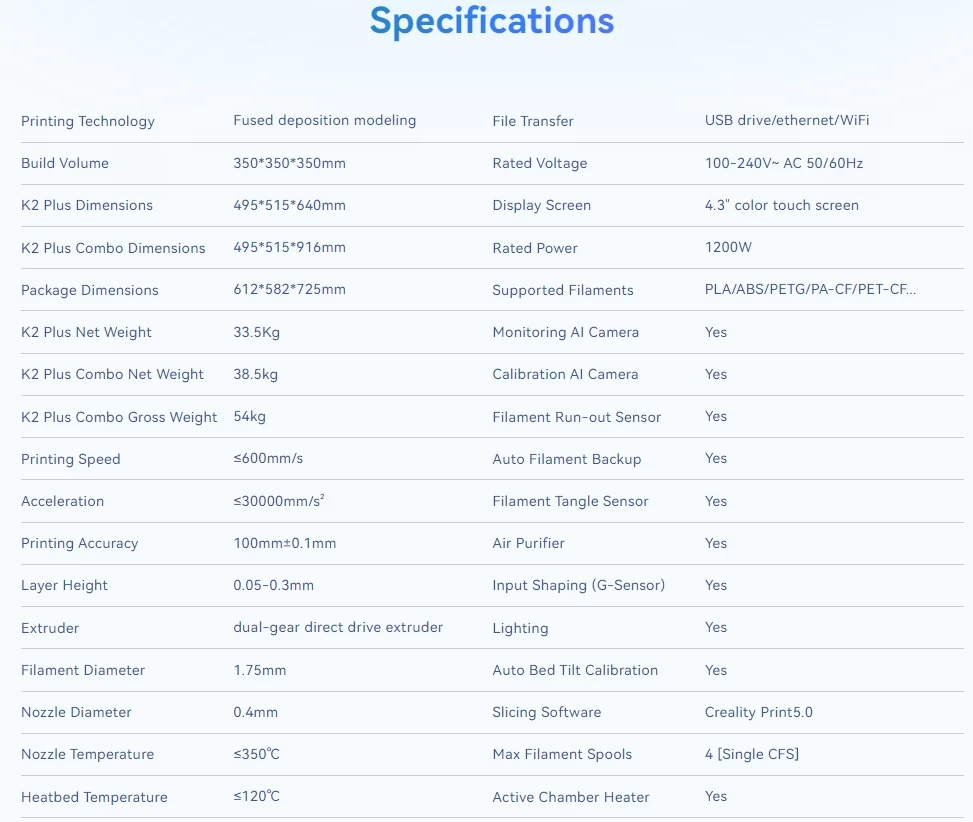Click the Printing Technology label
The image size is (973, 822).
(x=88, y=121)
